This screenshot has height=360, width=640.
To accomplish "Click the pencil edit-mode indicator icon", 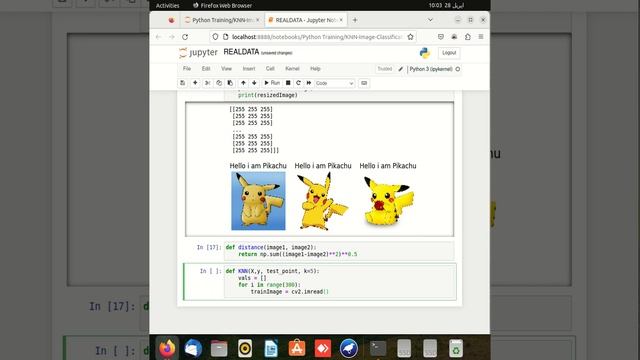I will [401, 69].
